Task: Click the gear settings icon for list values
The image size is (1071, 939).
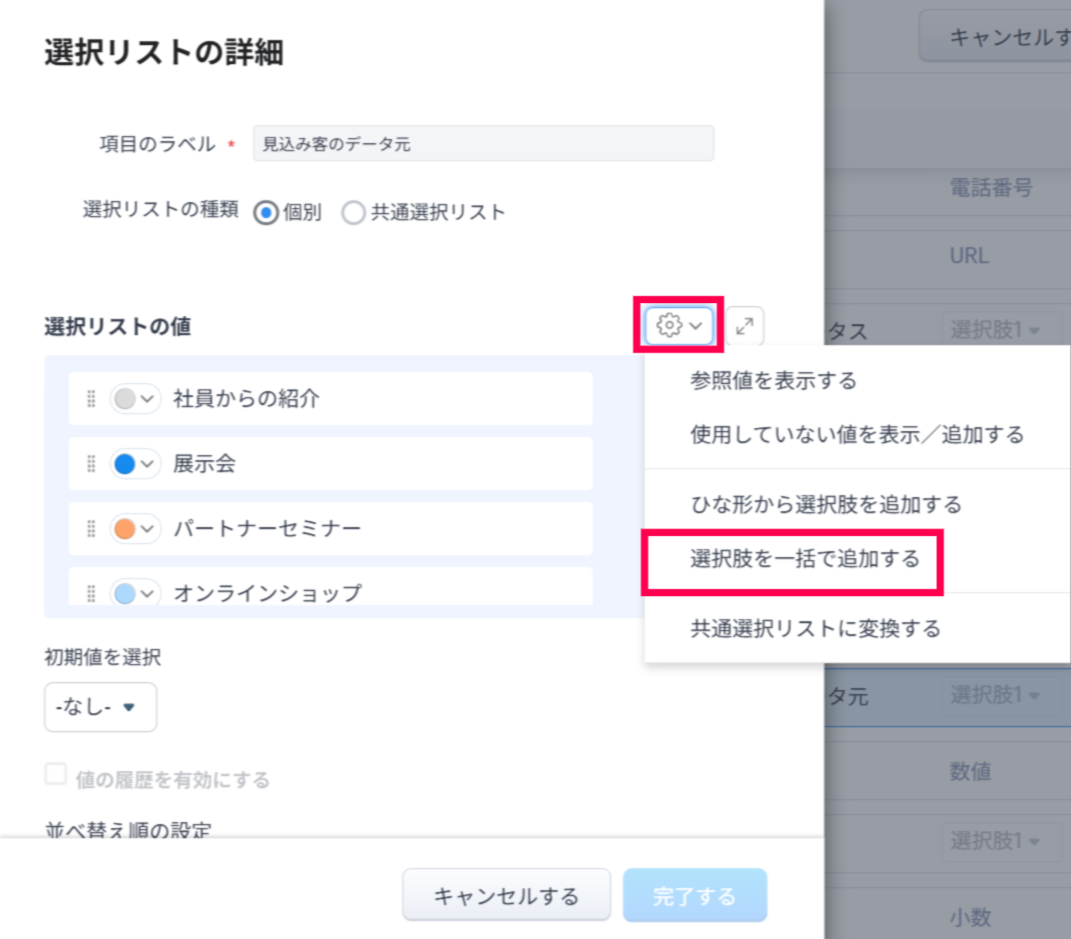Action: pos(678,326)
